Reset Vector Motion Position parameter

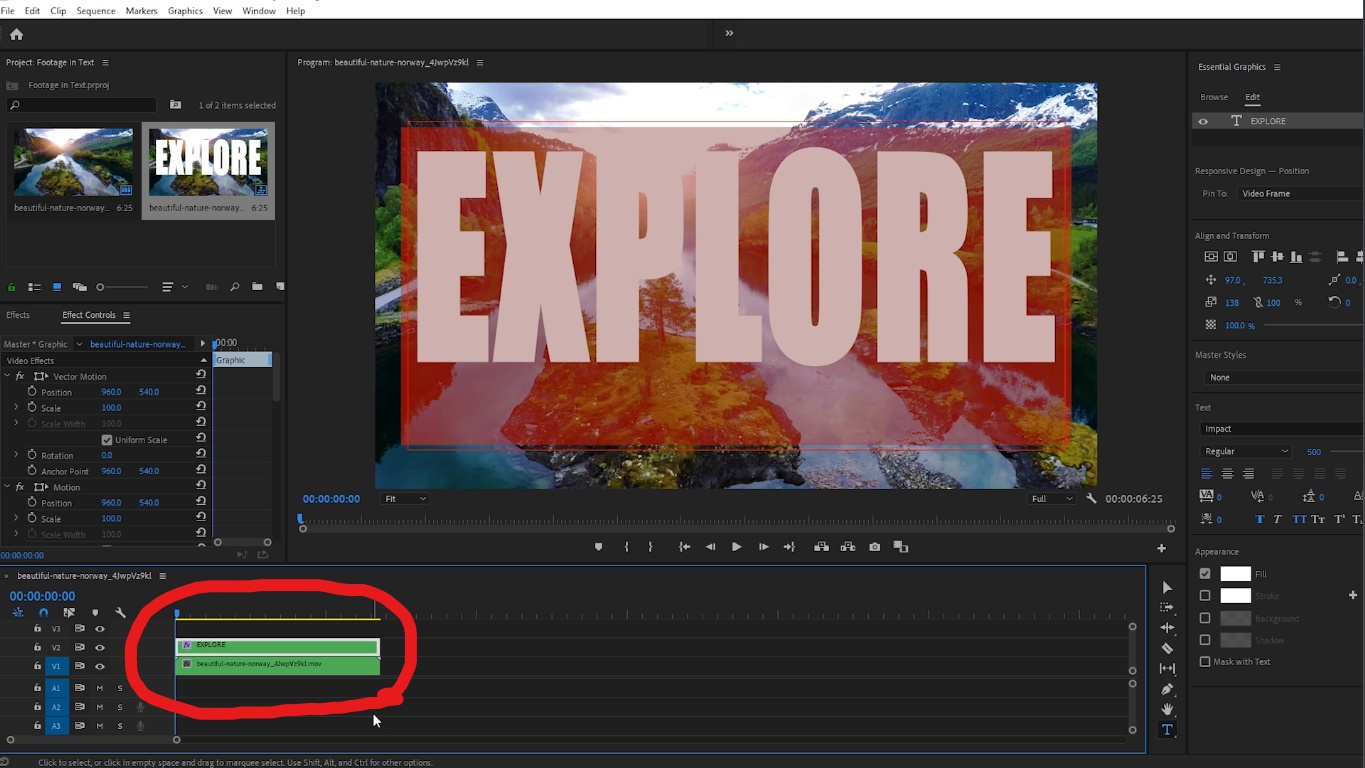201,391
